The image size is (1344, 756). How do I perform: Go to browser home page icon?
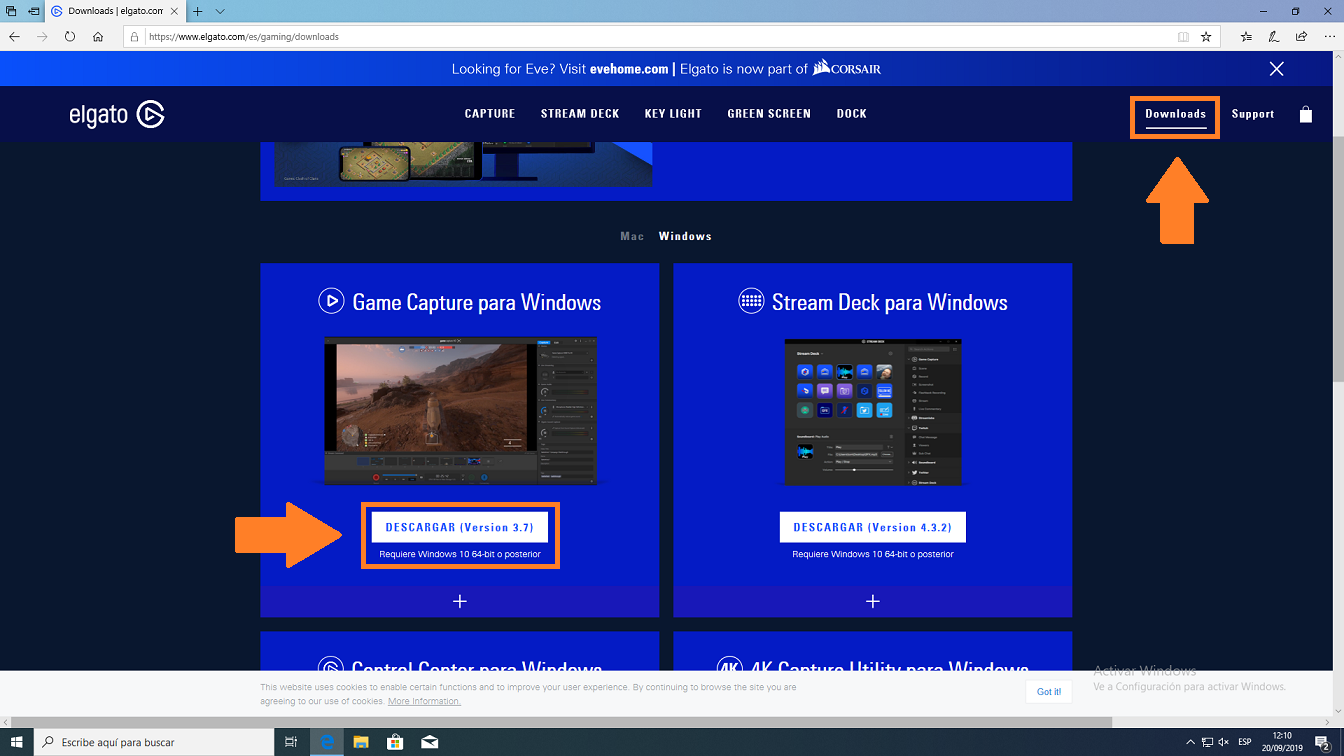(x=98, y=37)
